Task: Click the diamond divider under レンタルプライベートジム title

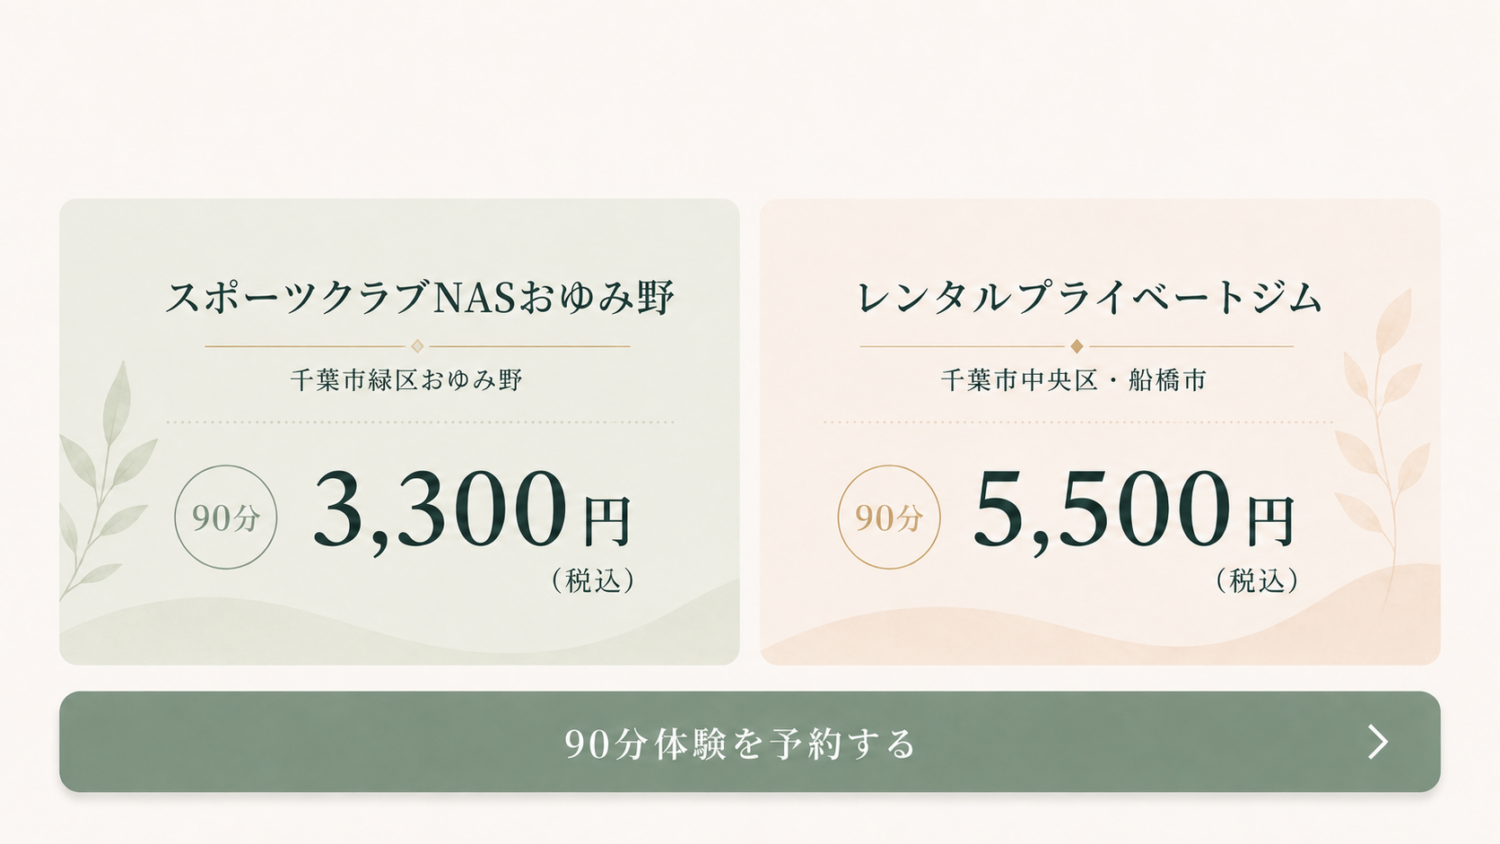Action: [1077, 346]
